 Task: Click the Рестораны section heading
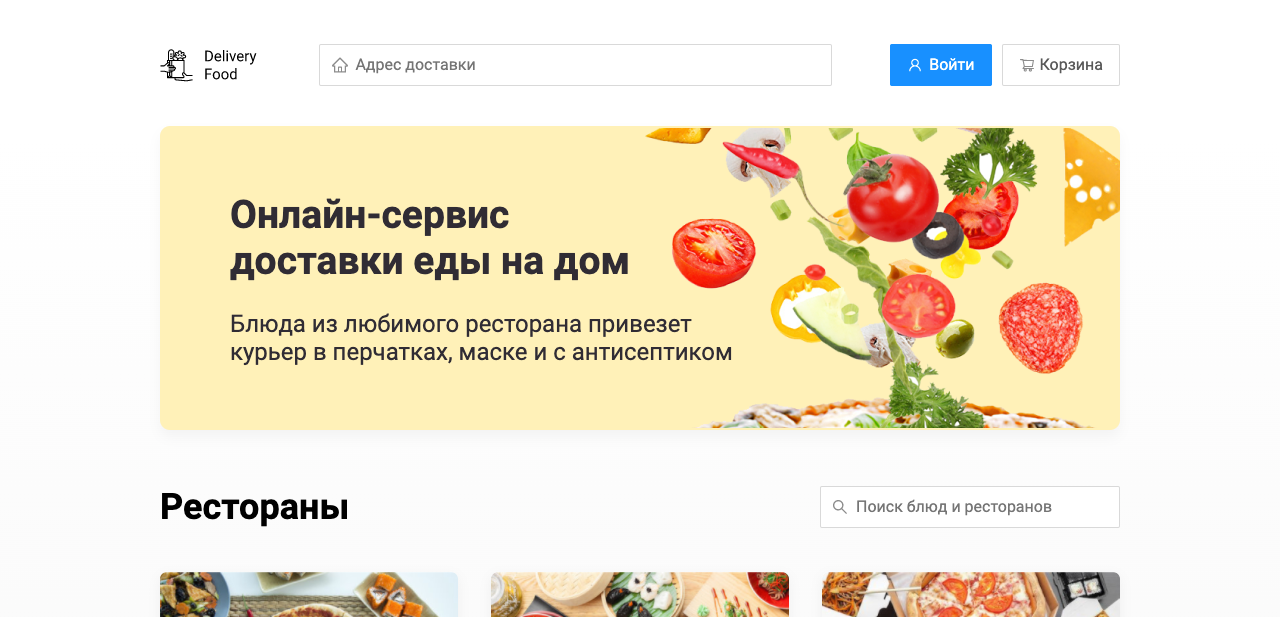[x=254, y=507]
